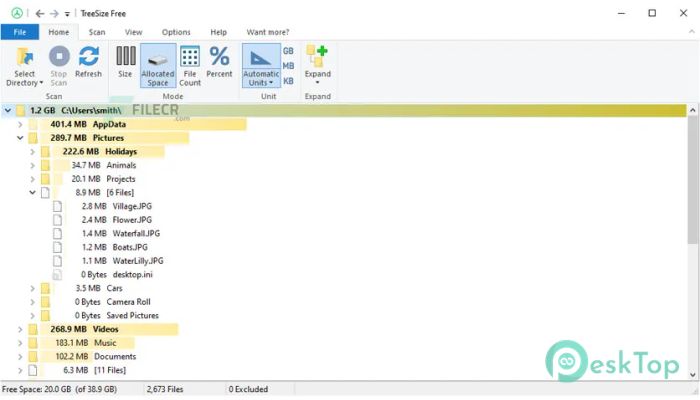Collapse the C:\Users\smith root node

[8, 110]
